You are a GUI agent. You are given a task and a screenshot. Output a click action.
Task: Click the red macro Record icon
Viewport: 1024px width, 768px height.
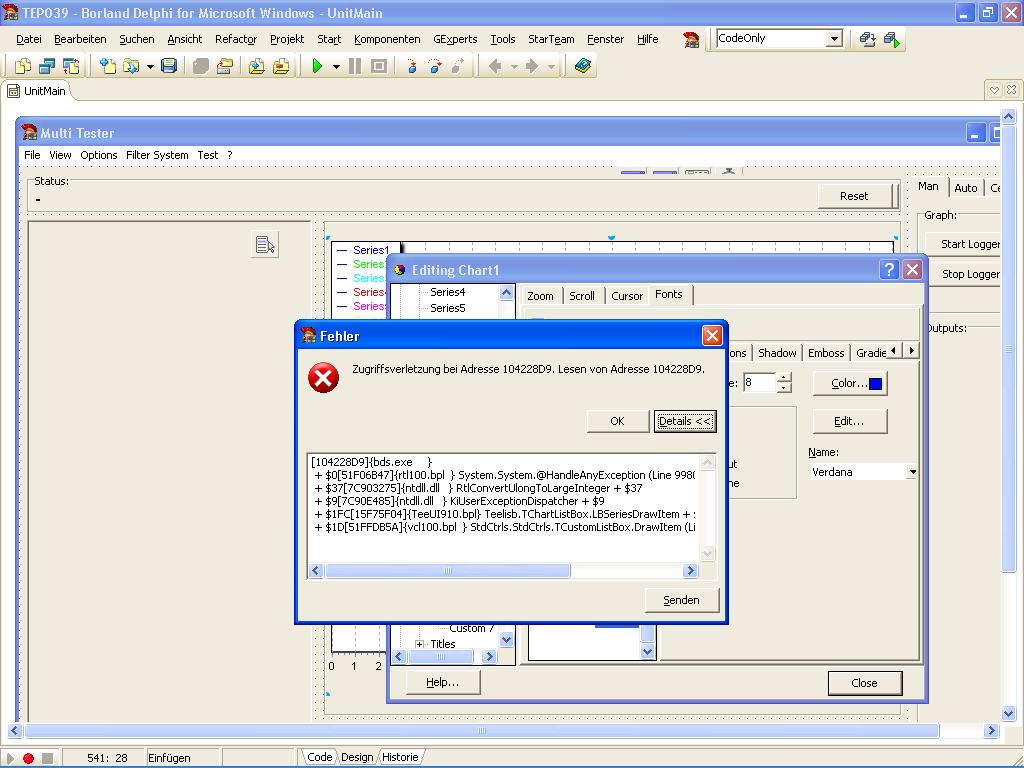[28, 758]
